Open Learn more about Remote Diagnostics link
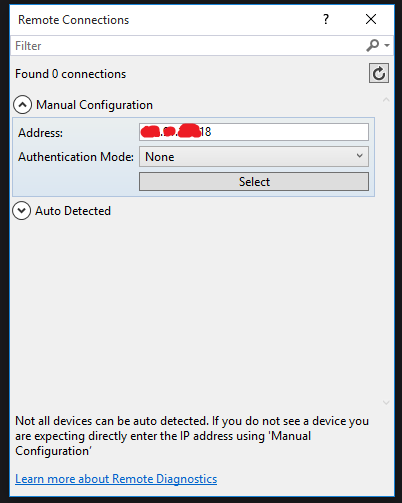 (116, 479)
